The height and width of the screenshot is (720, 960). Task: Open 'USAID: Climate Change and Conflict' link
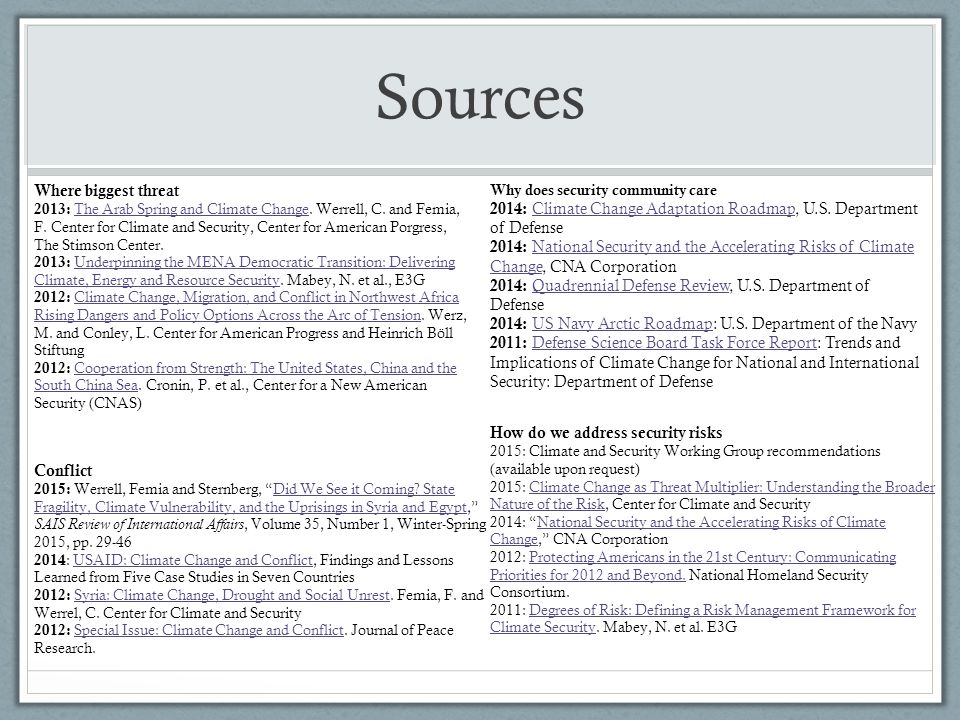[193, 560]
